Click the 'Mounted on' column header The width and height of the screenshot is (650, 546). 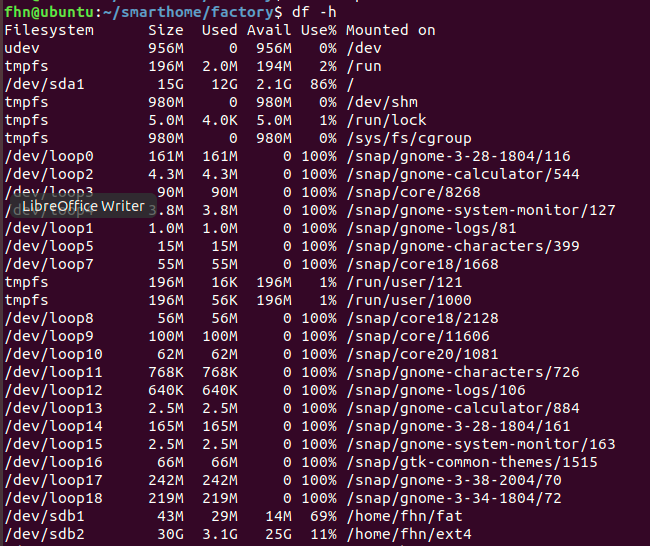[391, 30]
